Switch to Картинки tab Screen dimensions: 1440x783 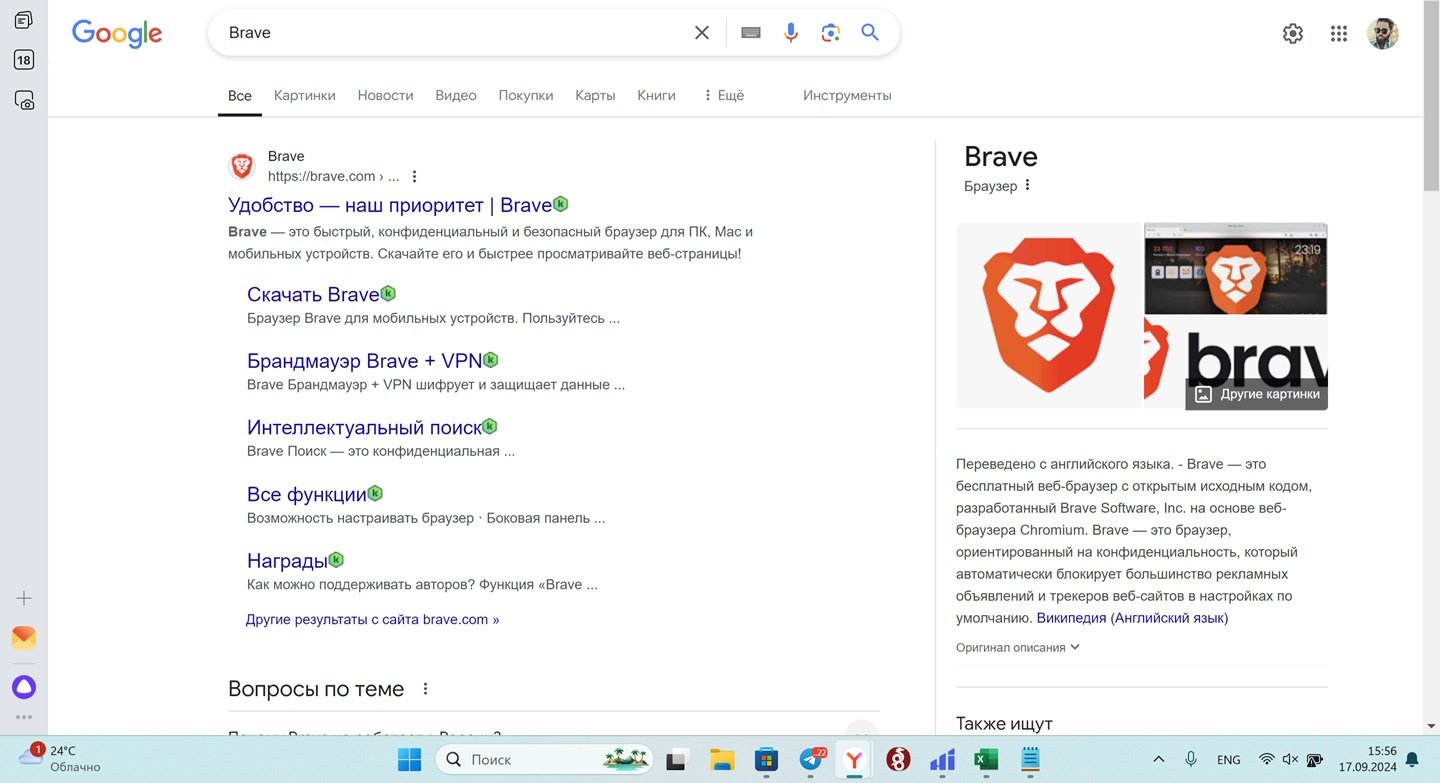[305, 96]
